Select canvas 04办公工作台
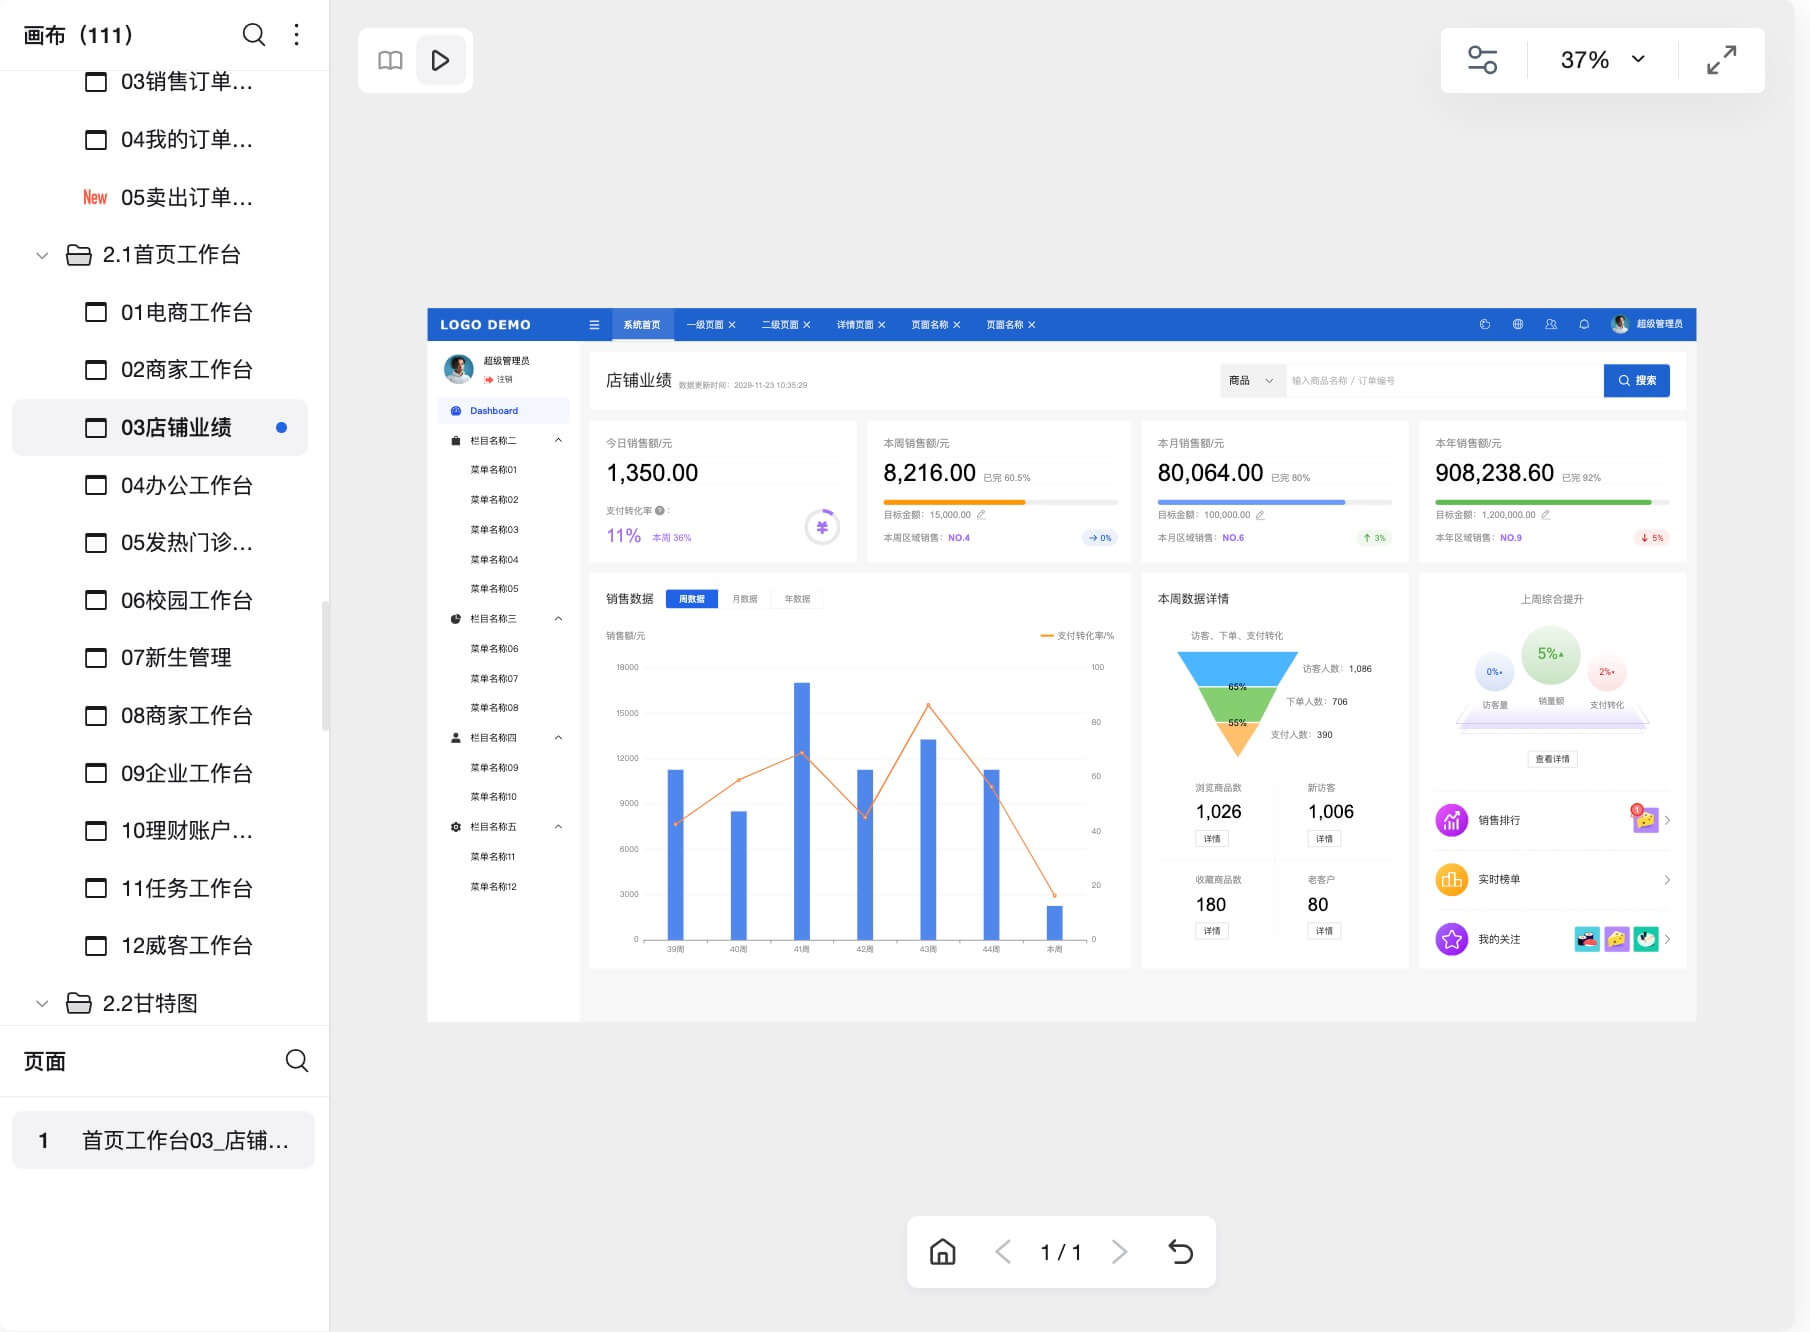1810x1332 pixels. click(x=160, y=485)
